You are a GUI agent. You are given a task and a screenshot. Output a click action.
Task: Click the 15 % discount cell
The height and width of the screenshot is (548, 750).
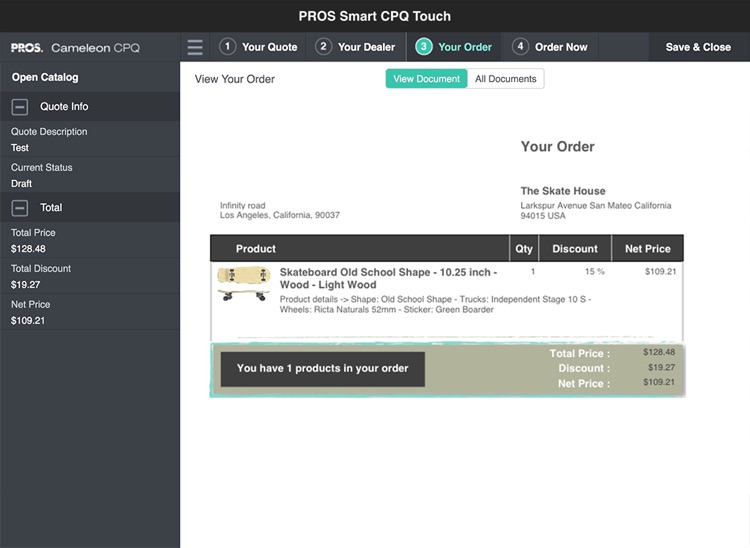(x=595, y=272)
